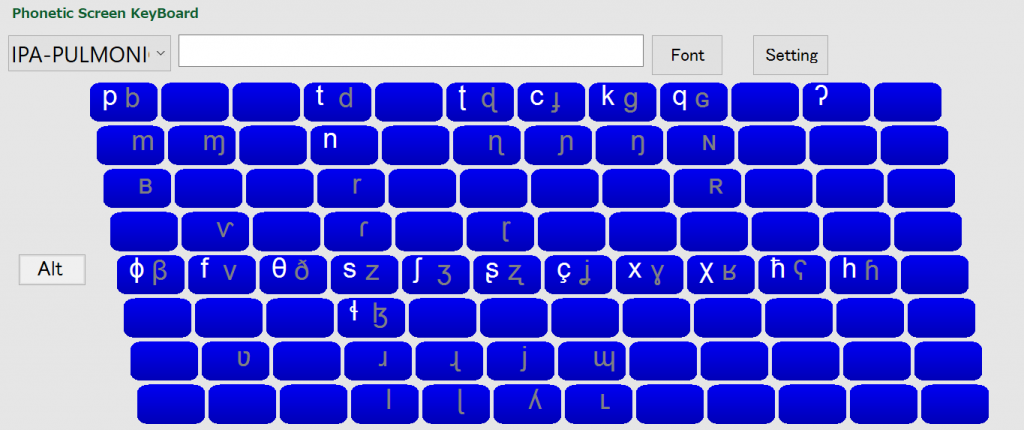Tap the 'q ɢ' uvular plosive key

pos(694,102)
